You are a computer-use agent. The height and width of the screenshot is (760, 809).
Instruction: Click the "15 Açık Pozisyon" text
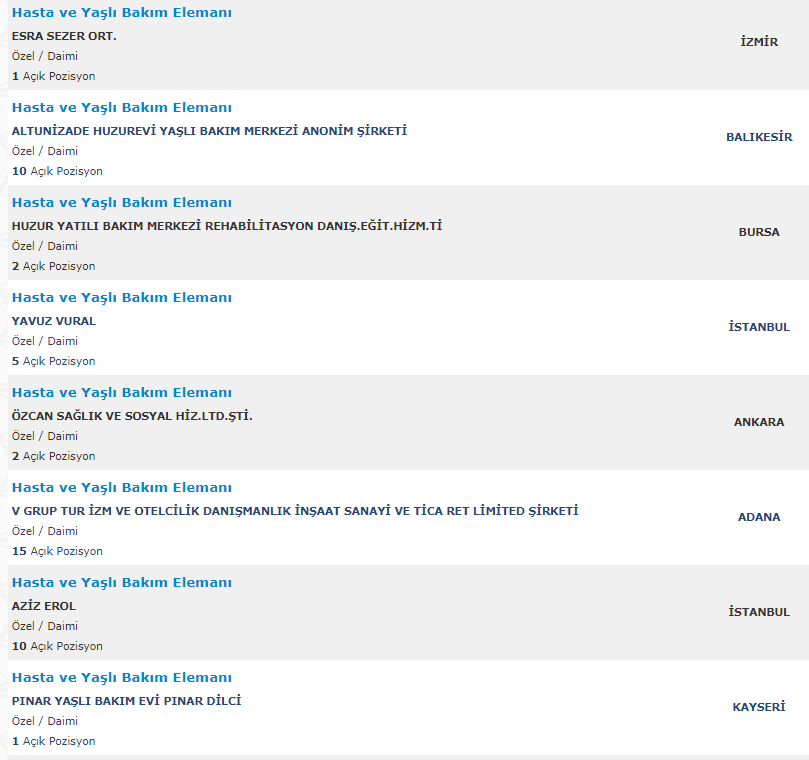click(57, 551)
